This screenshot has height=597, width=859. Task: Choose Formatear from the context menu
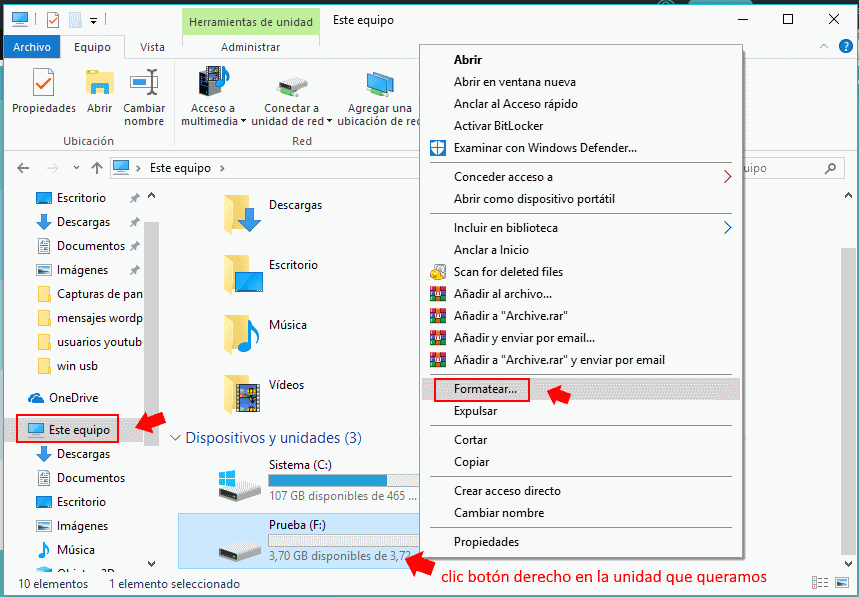pos(484,390)
